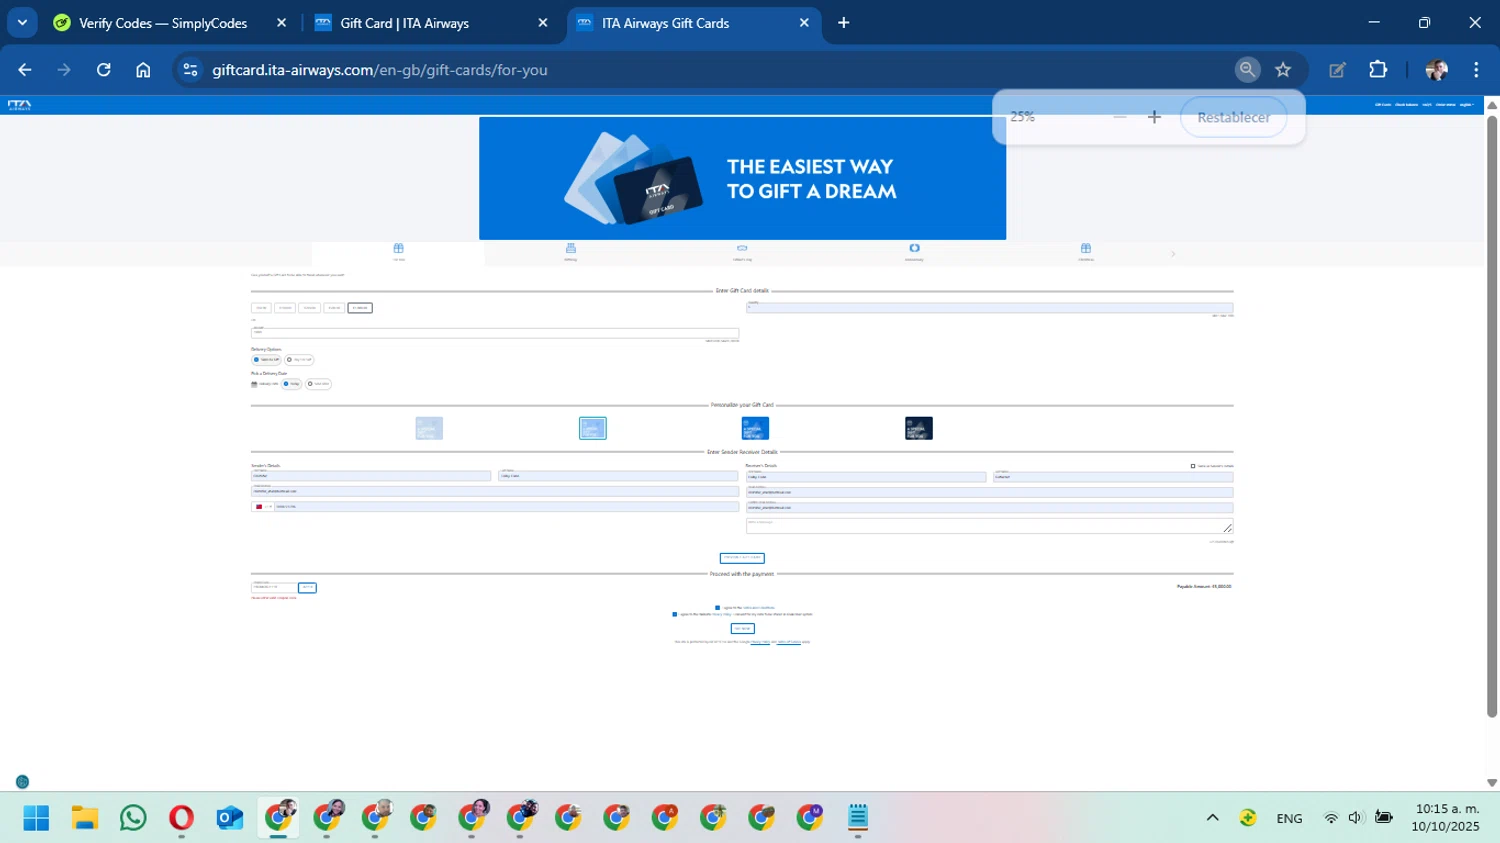Open the English language dropdown in header
This screenshot has height=843, width=1500.
pos(1467,105)
